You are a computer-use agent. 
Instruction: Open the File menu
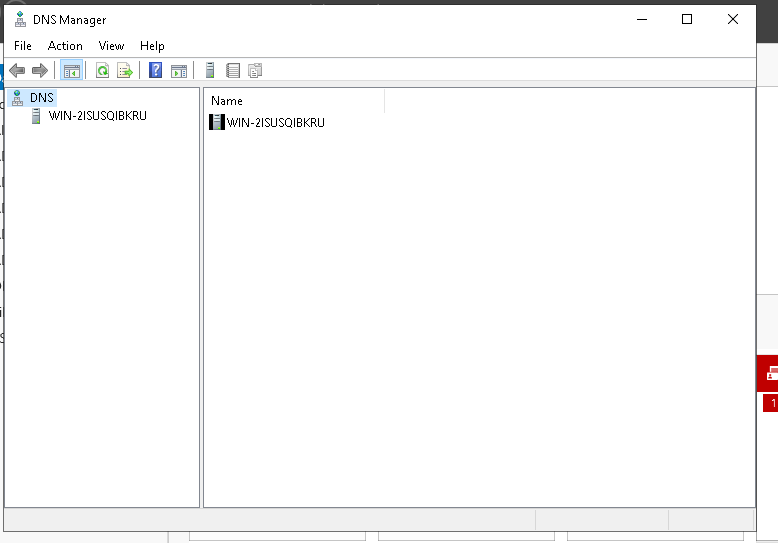[23, 46]
